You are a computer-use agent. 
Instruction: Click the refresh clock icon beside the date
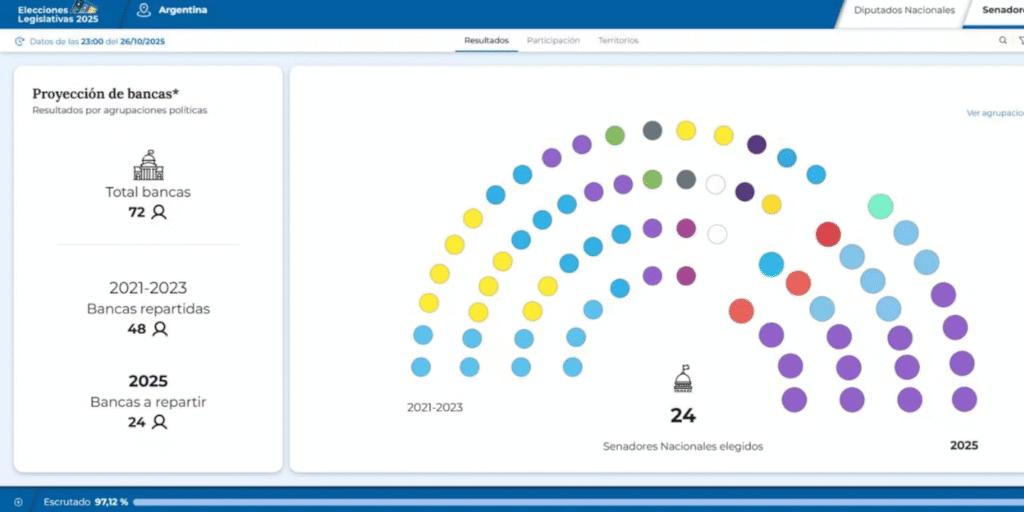[20, 41]
